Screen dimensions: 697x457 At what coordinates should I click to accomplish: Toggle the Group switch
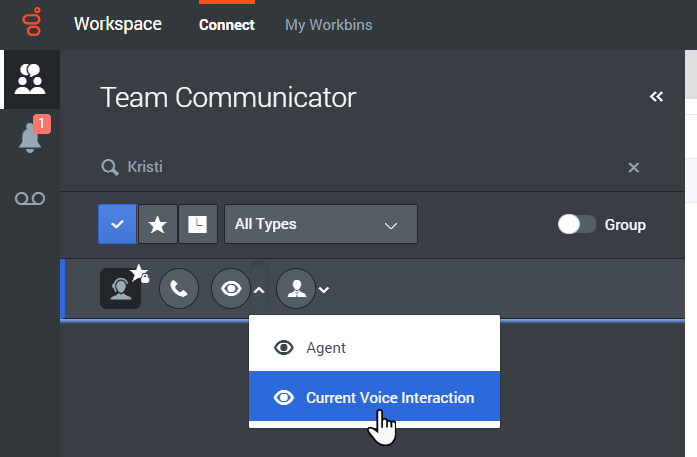click(x=577, y=224)
